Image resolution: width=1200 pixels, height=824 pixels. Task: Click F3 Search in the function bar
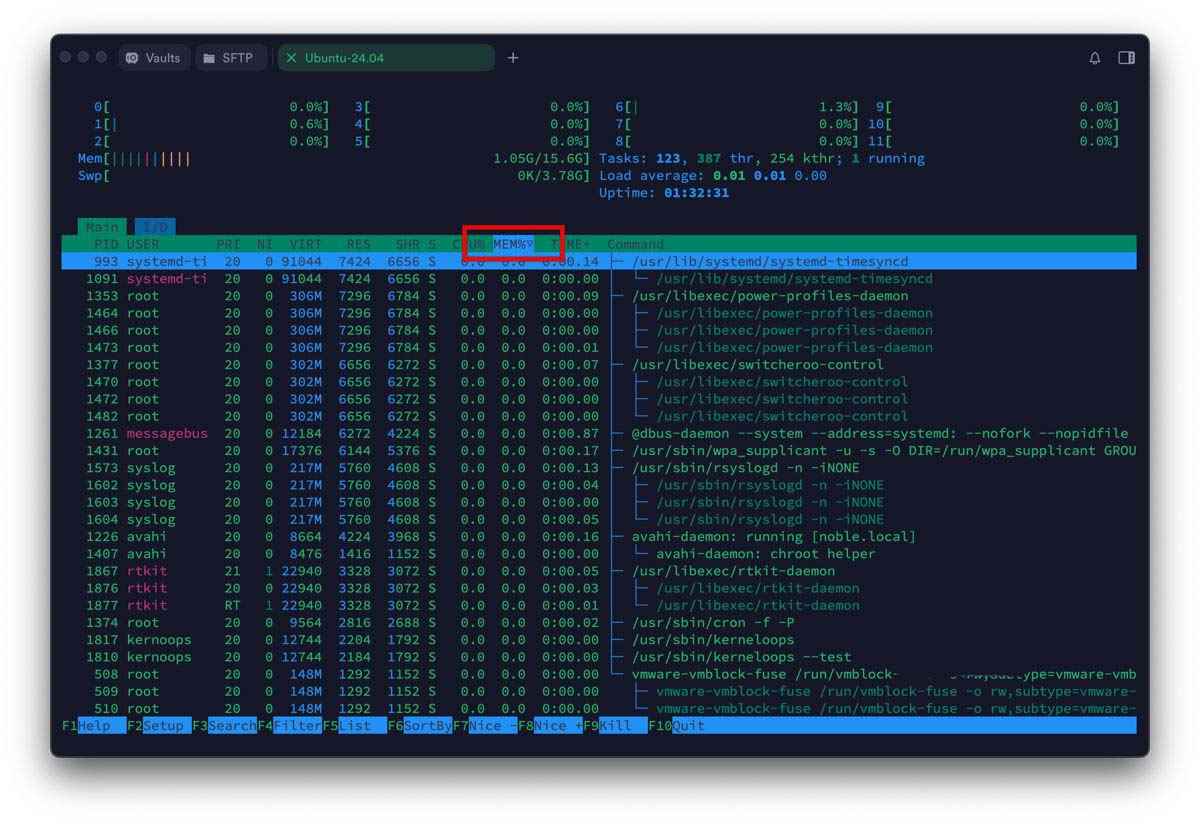(x=224, y=725)
